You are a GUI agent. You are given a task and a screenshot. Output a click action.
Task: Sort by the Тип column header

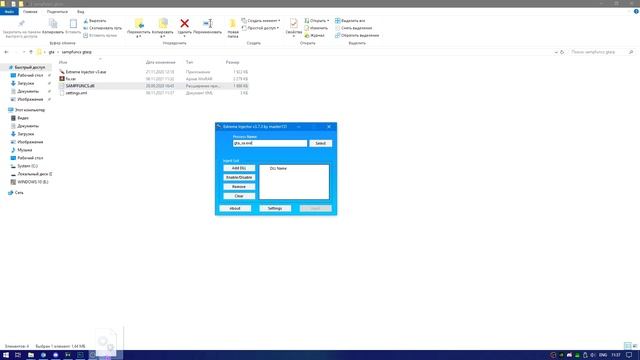coord(189,62)
